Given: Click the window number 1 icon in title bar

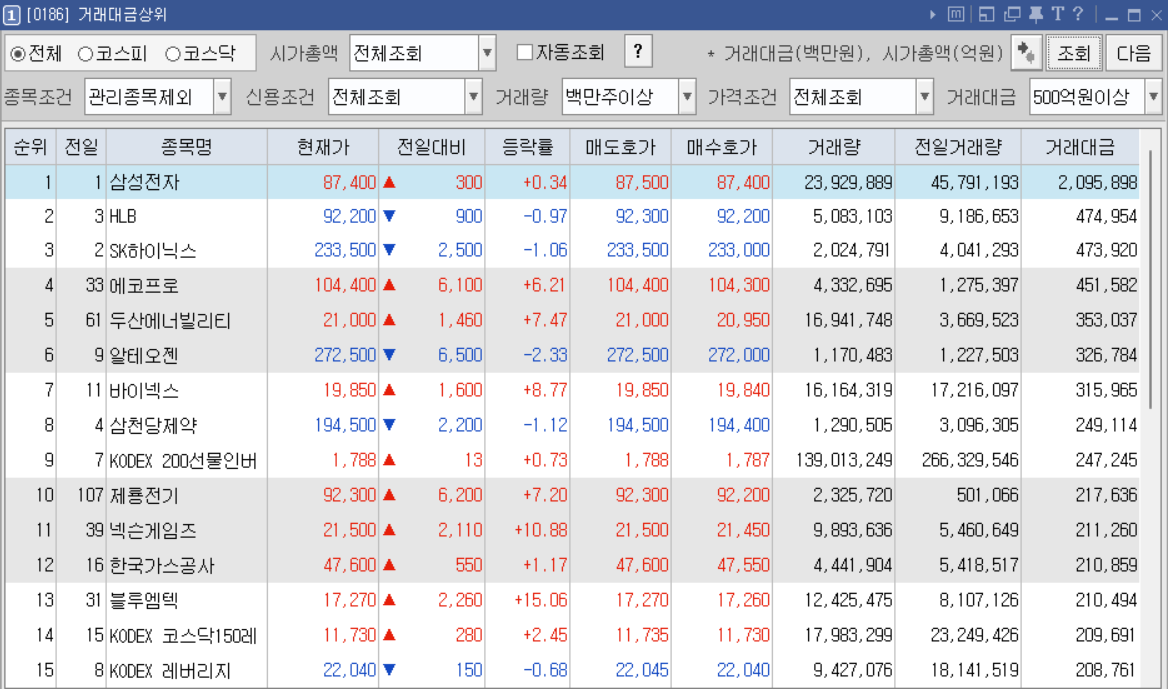Looking at the screenshot, I should pyautogui.click(x=11, y=14).
